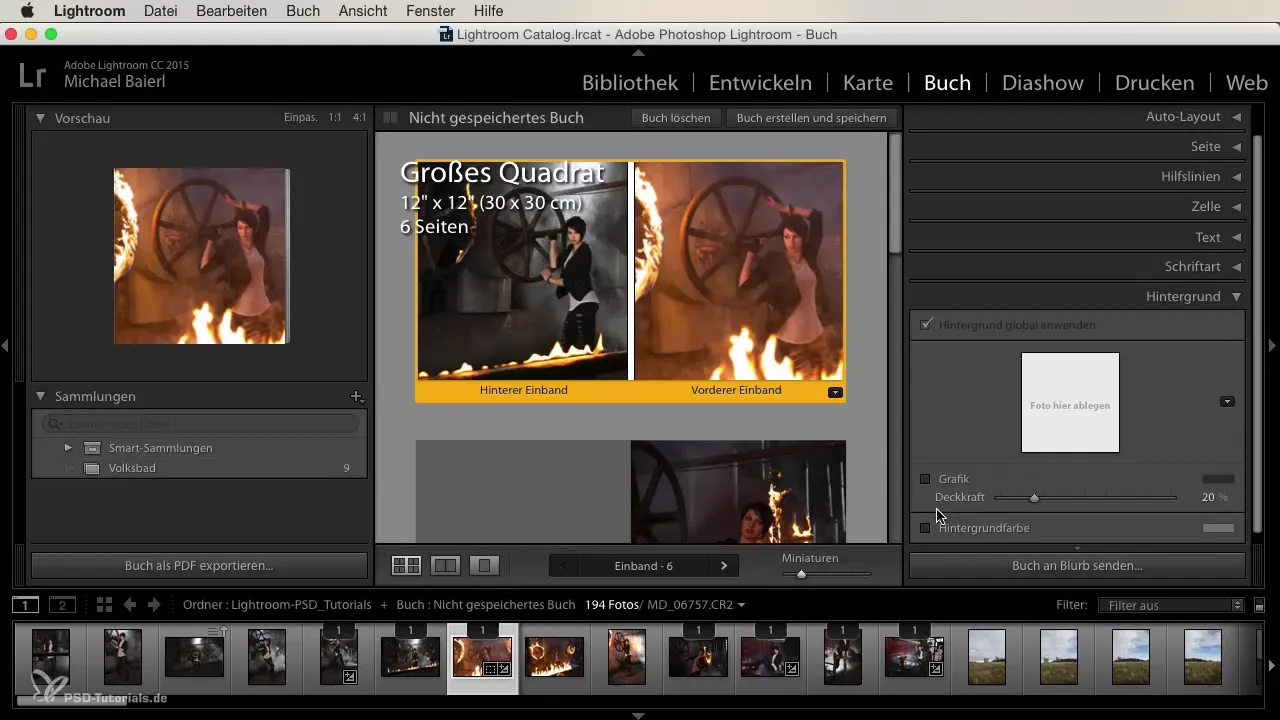Toggle the filter switch icon
The width and height of the screenshot is (1280, 720).
(x=1259, y=605)
